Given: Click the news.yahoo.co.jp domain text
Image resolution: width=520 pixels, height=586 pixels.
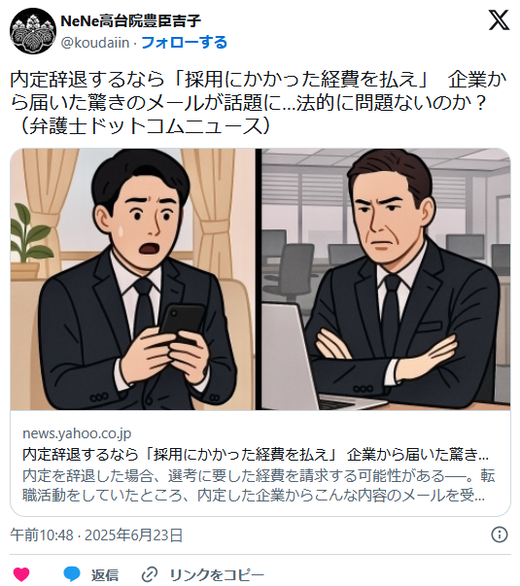Looking at the screenshot, I should pos(77,434).
